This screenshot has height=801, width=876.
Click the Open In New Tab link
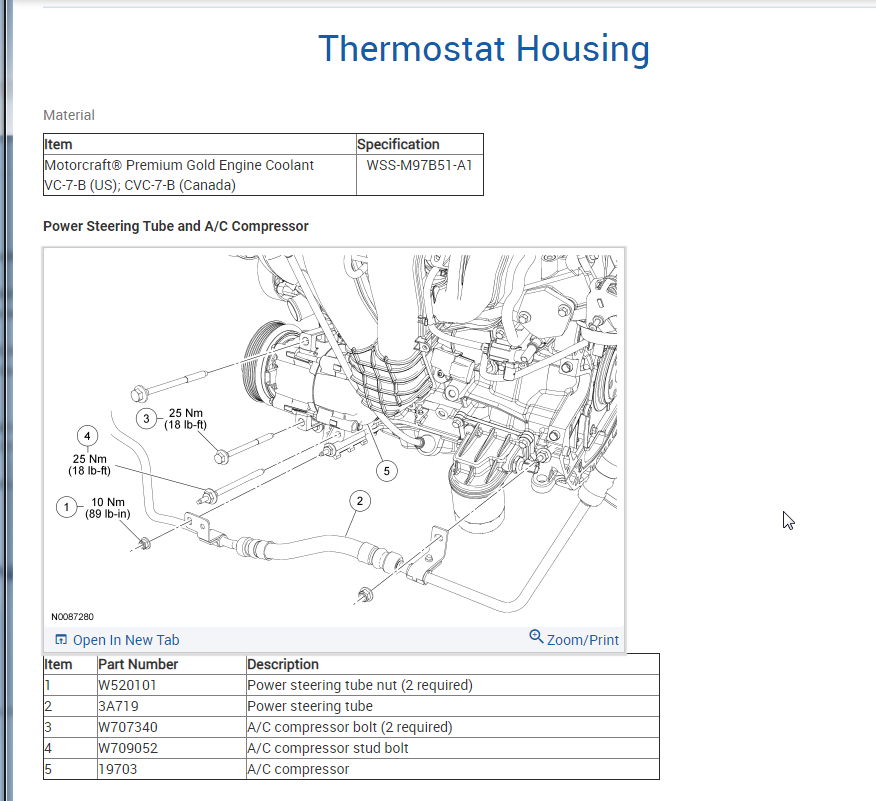coord(126,640)
